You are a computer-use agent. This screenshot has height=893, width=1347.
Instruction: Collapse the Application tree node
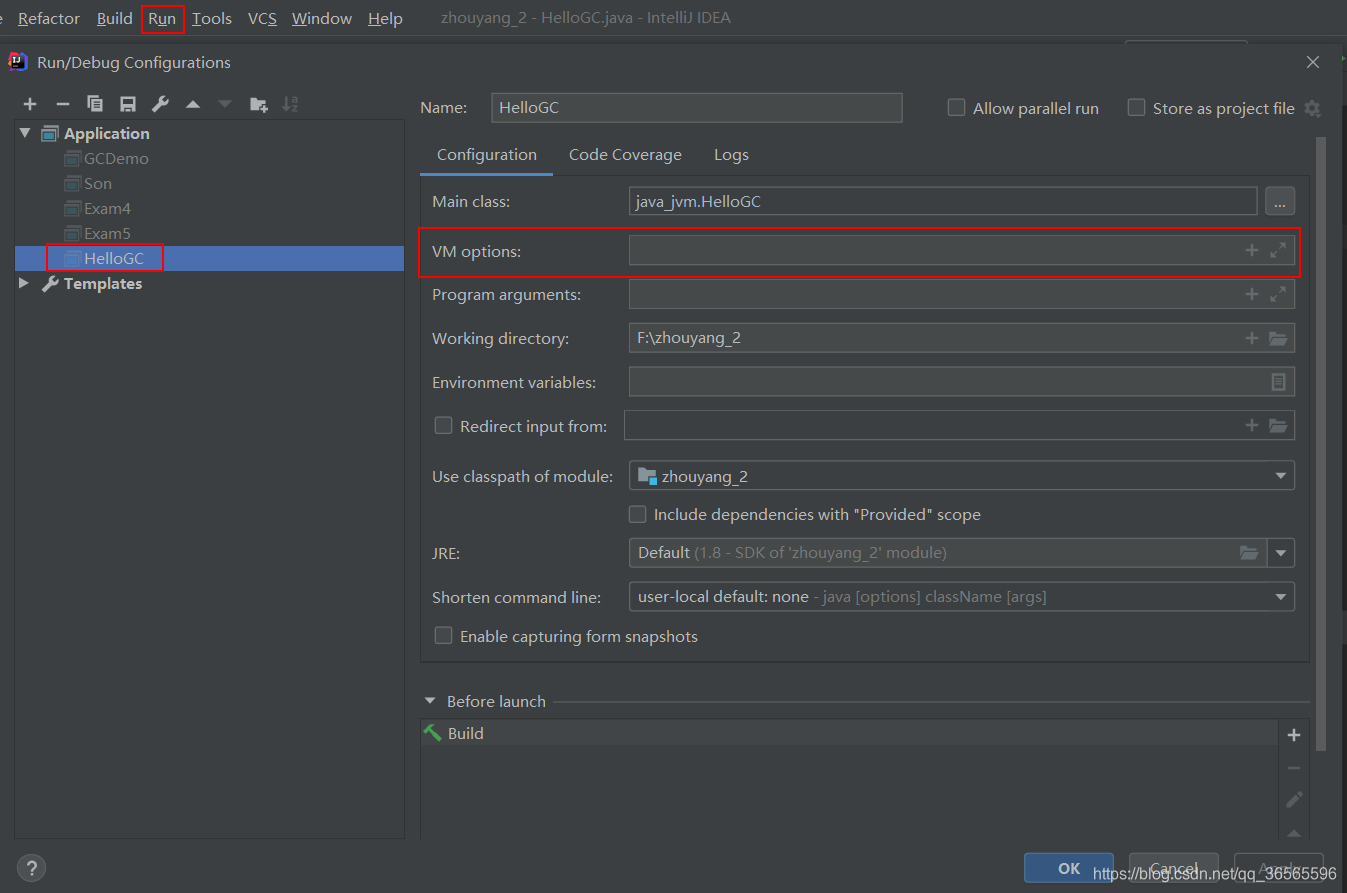click(25, 133)
